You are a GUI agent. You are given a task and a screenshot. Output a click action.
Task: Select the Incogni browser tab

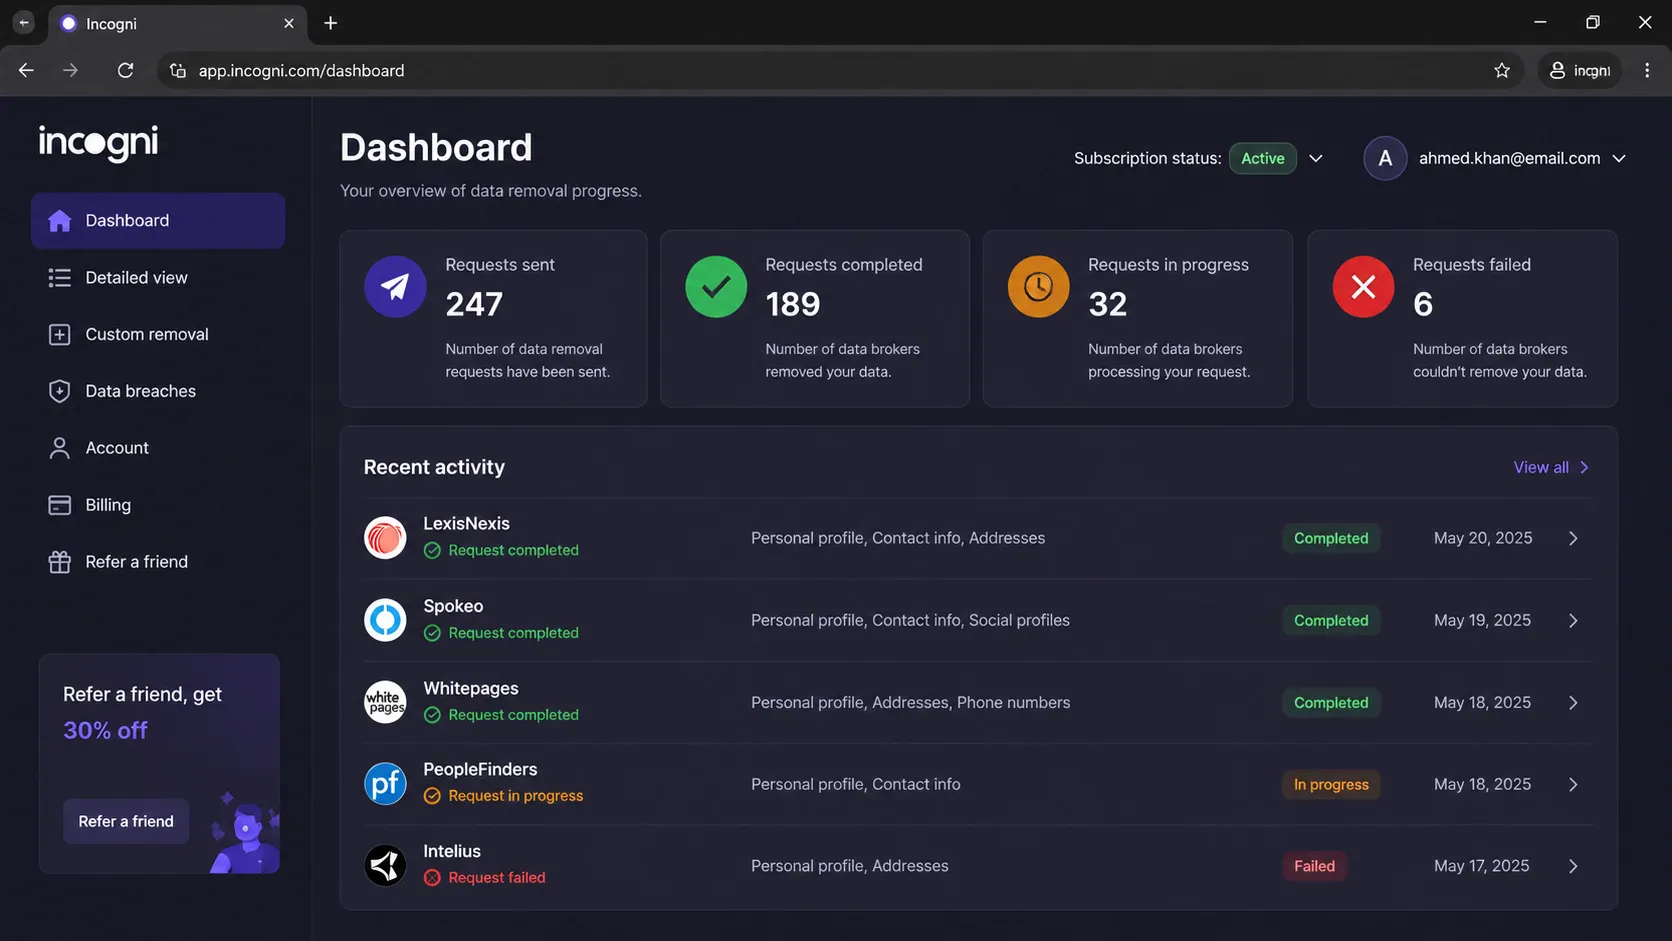179,23
